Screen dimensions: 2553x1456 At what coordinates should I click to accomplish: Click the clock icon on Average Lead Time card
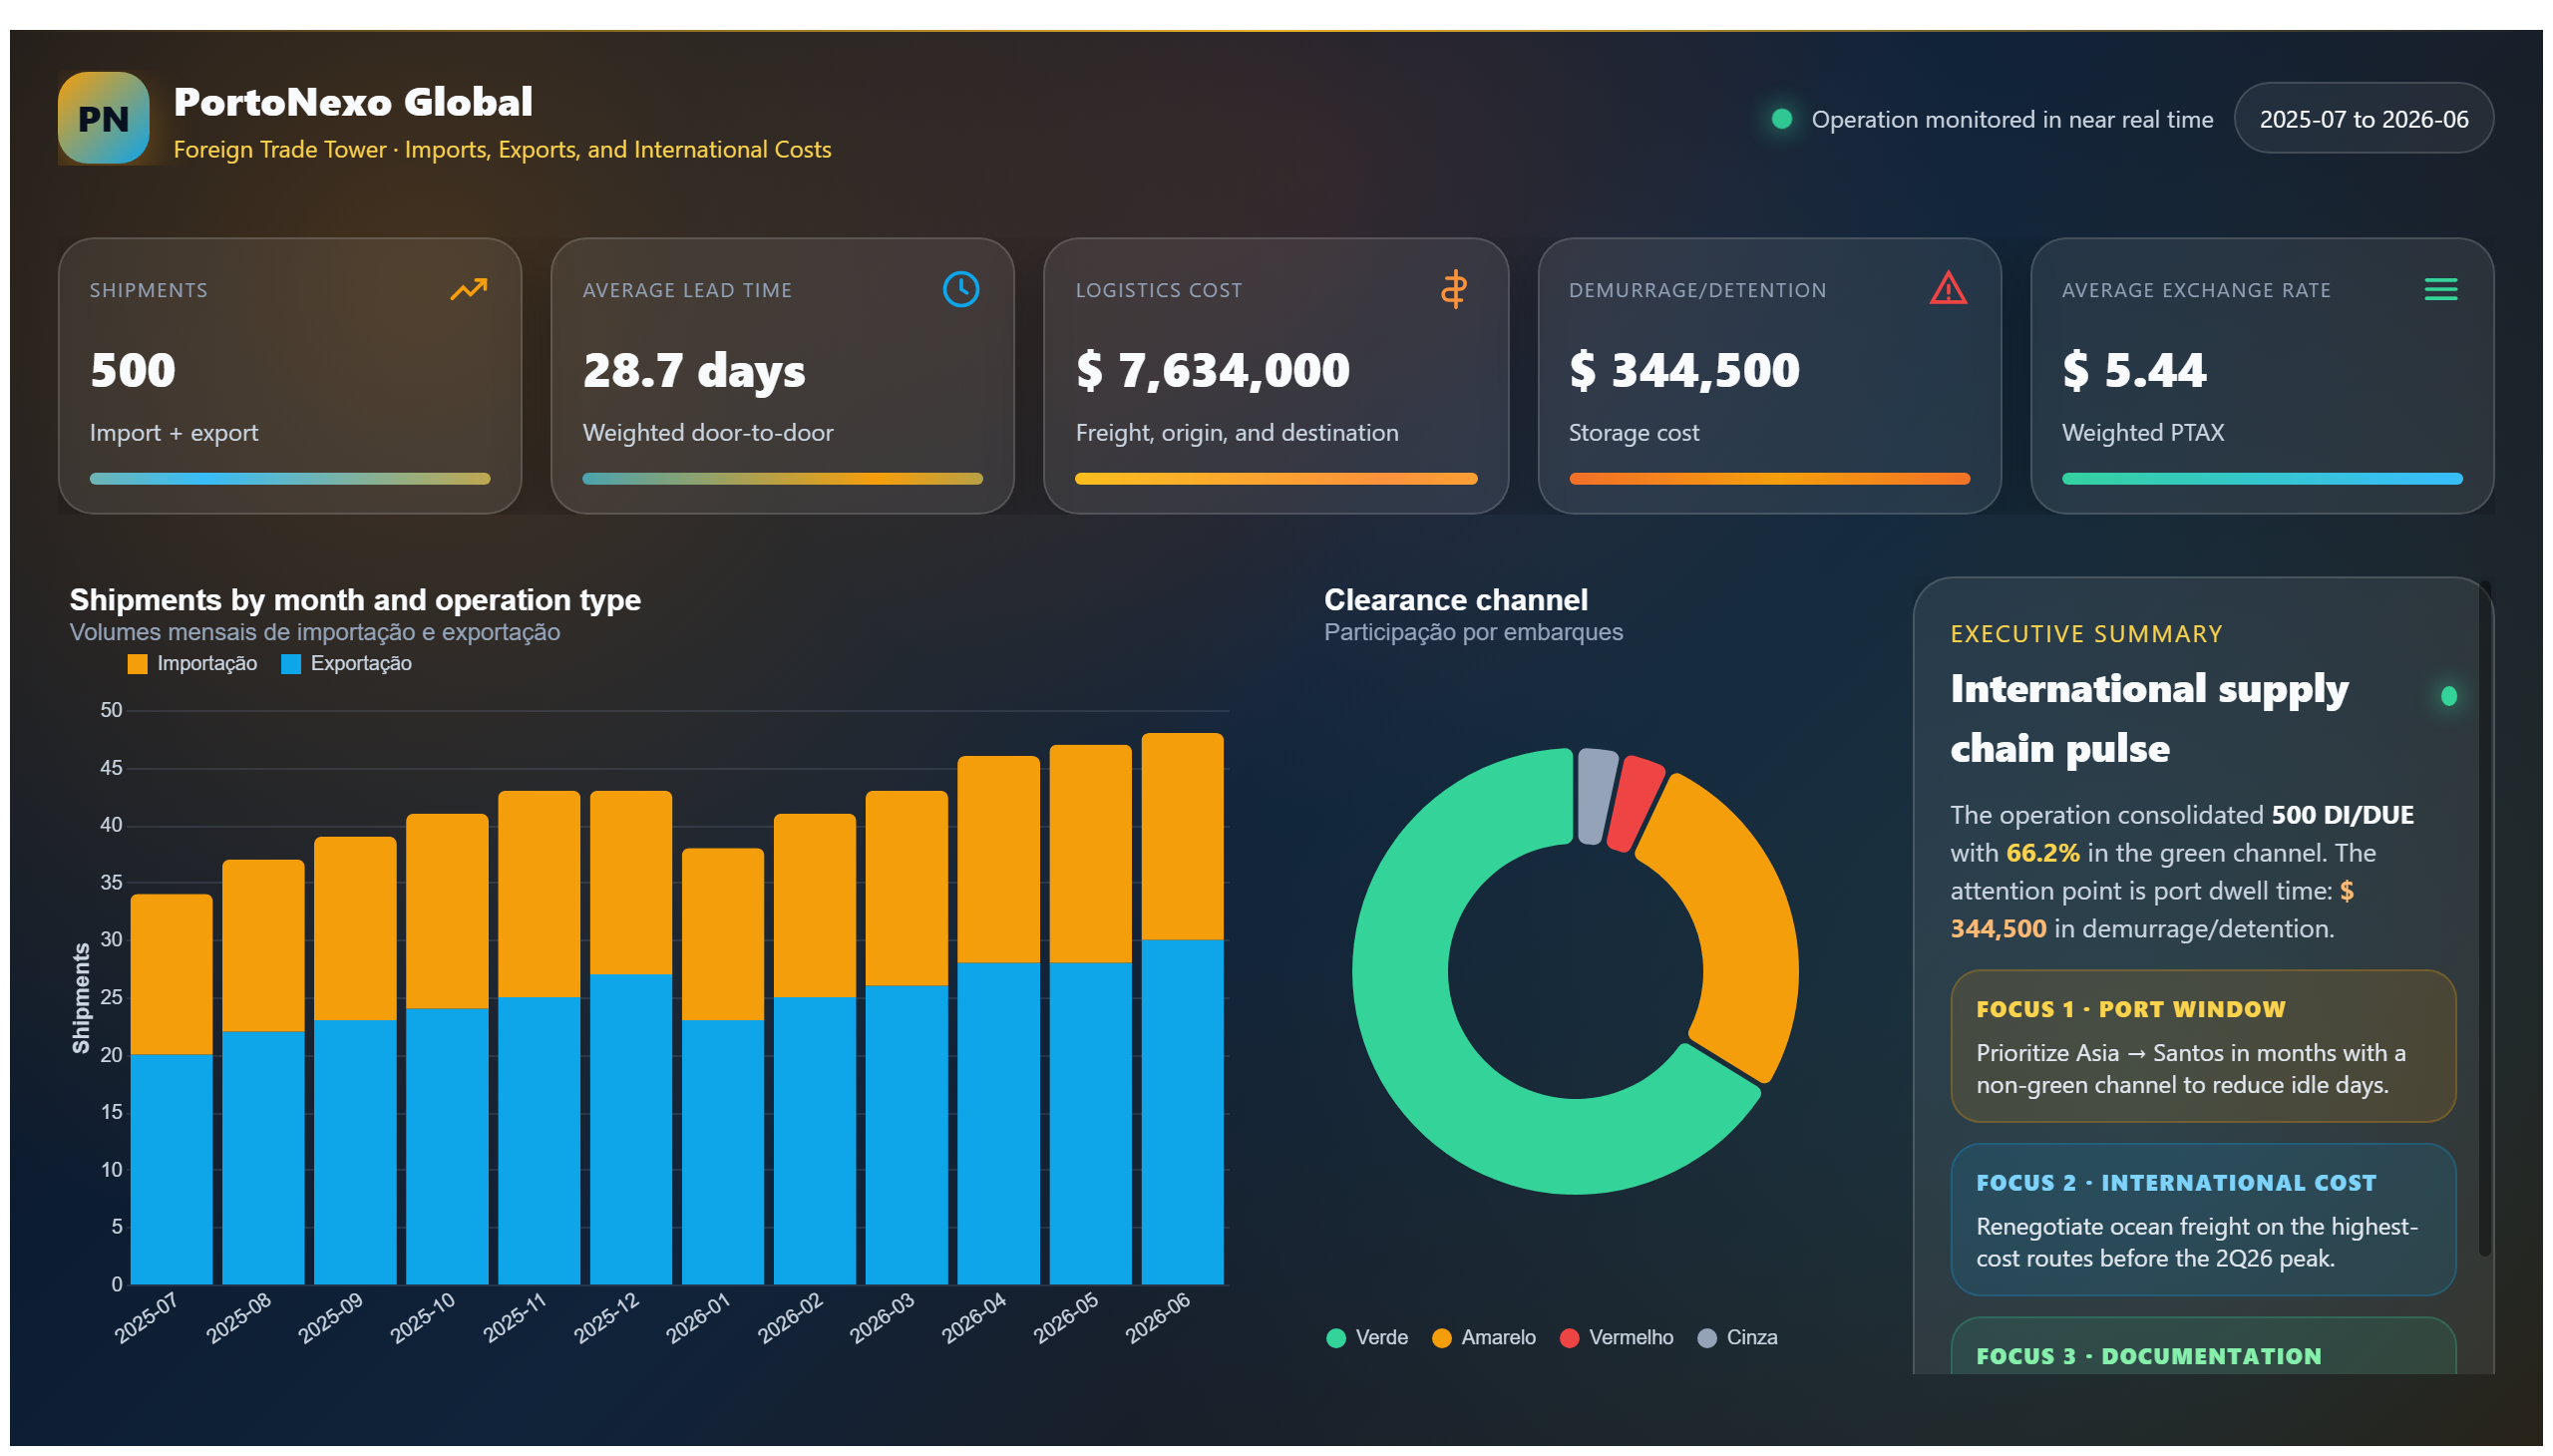point(960,290)
